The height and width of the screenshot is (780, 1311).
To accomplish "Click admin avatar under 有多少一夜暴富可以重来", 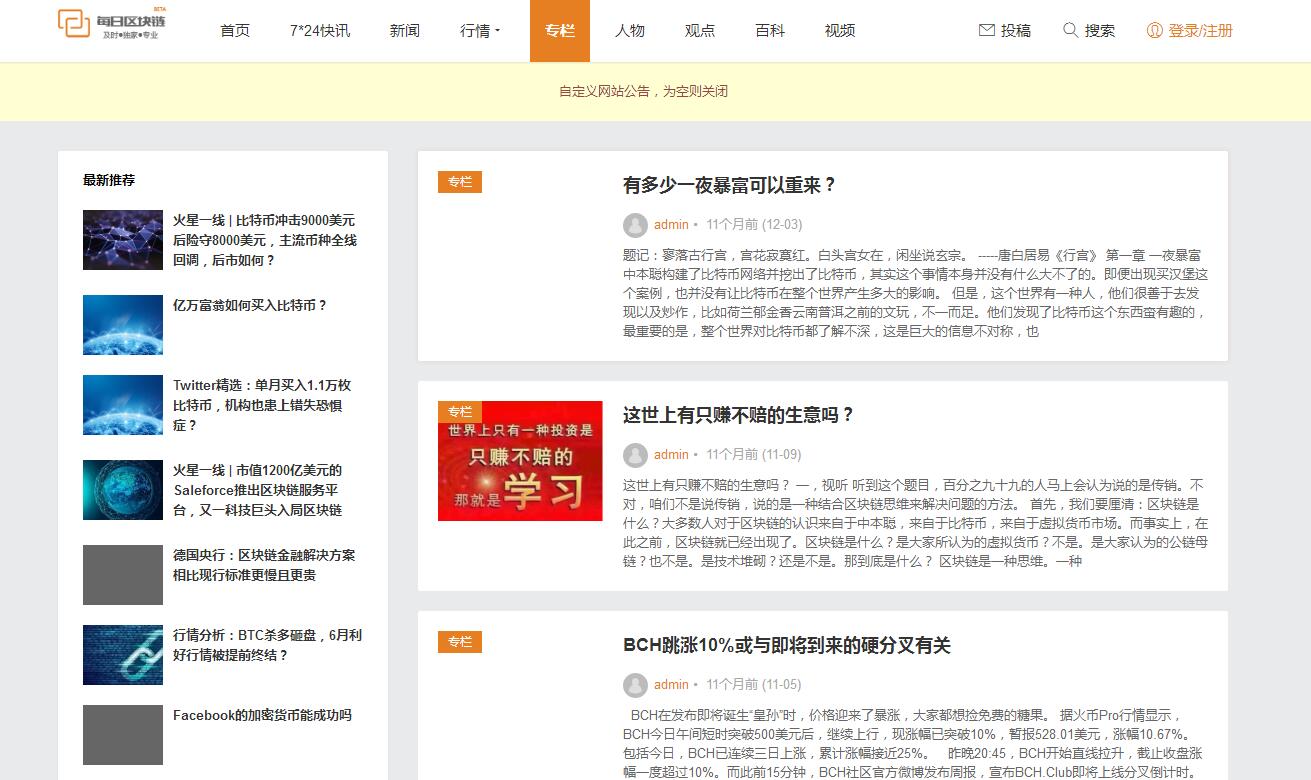I will (635, 225).
